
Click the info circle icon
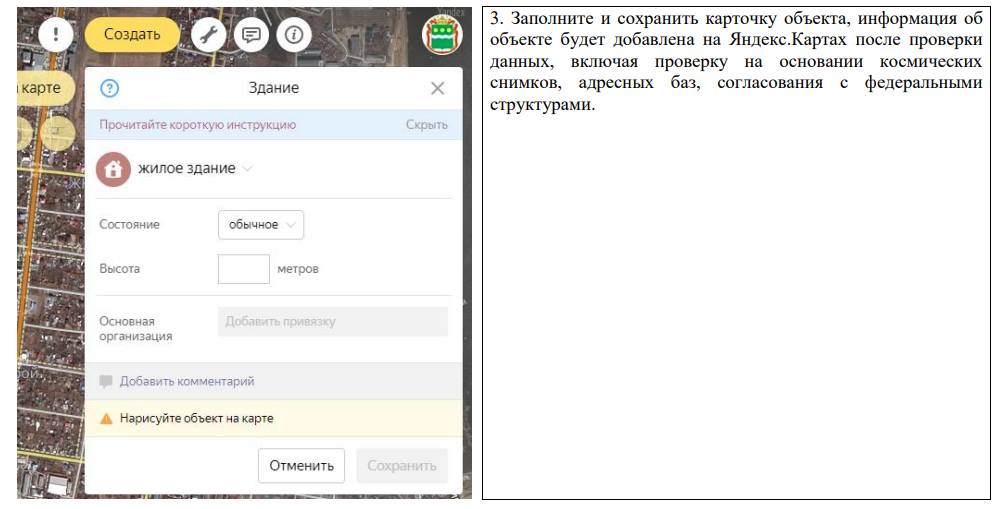click(x=294, y=34)
